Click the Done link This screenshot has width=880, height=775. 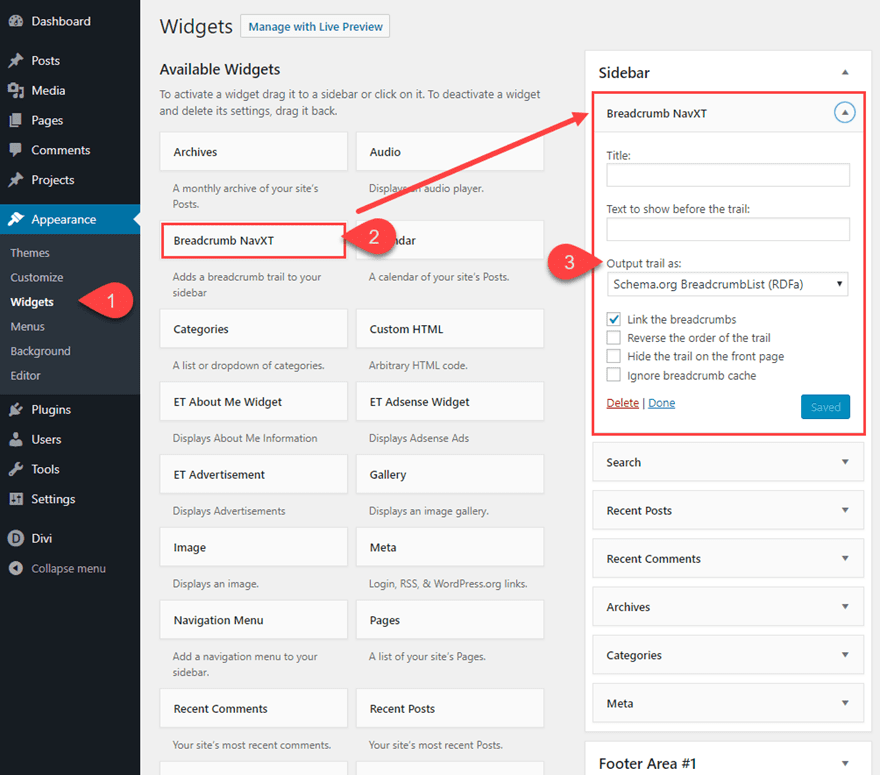pos(662,403)
